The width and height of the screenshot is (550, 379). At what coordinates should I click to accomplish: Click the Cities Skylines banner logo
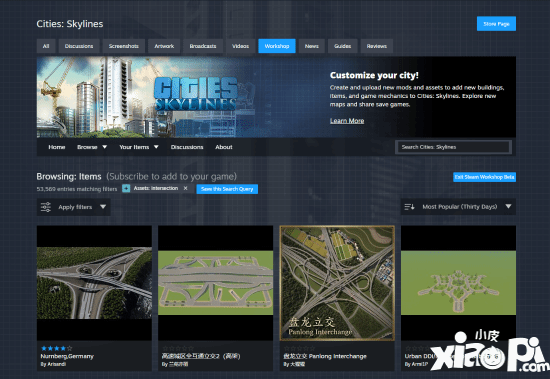click(195, 94)
